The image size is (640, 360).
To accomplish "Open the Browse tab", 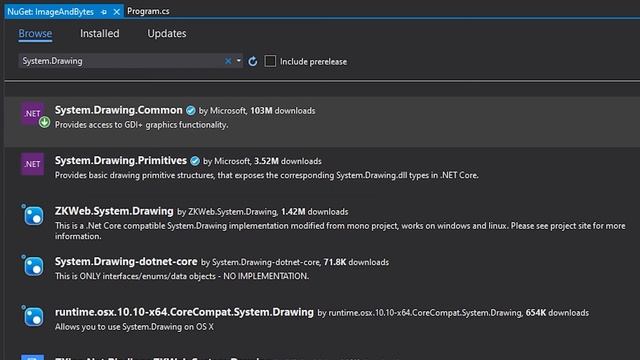I will pyautogui.click(x=35, y=33).
